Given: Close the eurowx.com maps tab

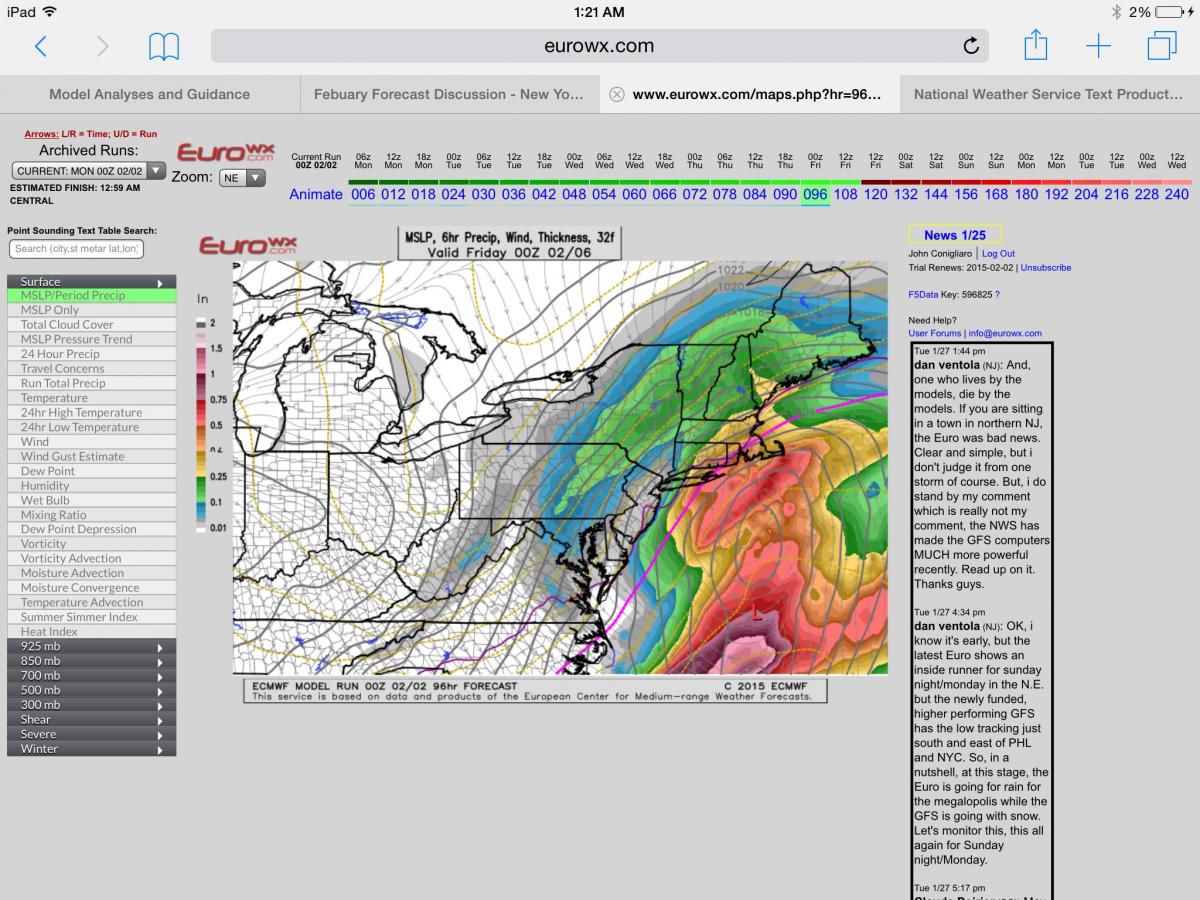Looking at the screenshot, I should [x=617, y=94].
